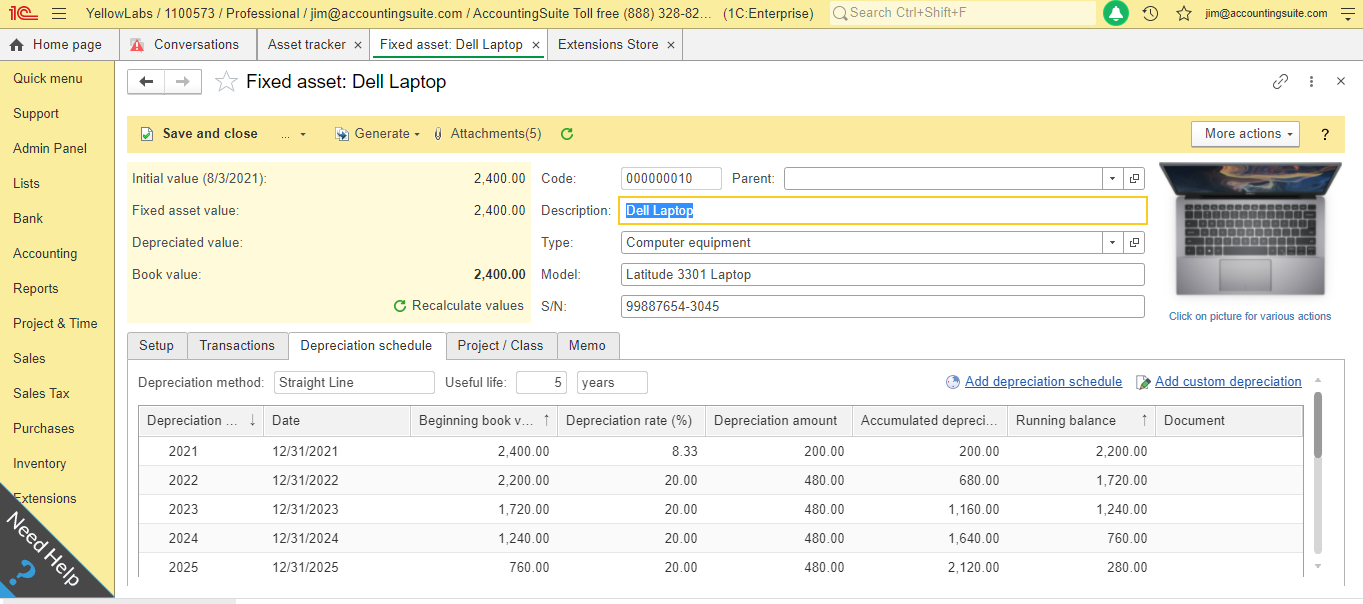Open the Type field open-form icon
The width and height of the screenshot is (1363, 604).
coord(1134,243)
